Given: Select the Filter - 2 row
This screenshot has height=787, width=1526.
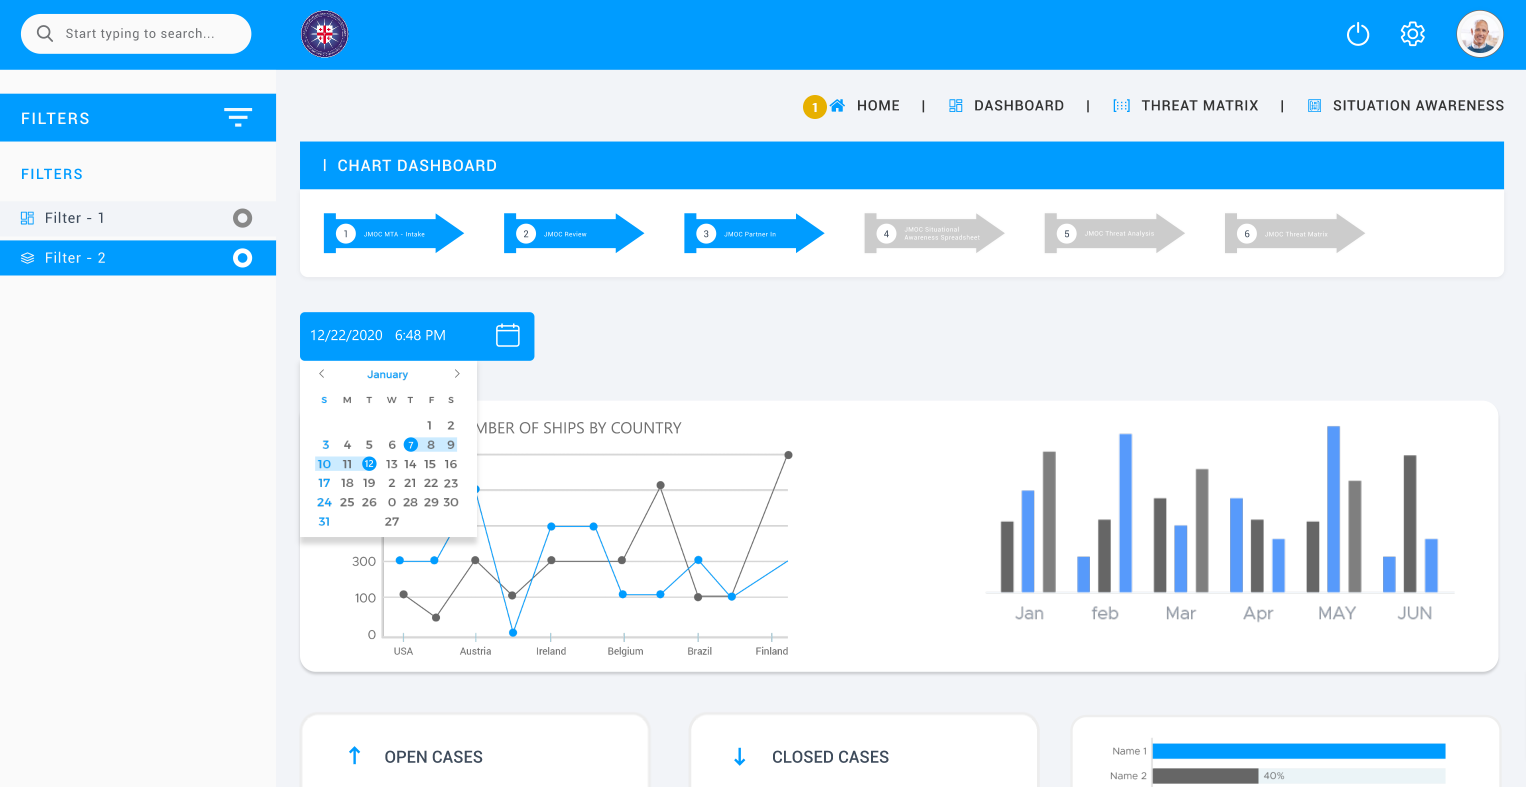Looking at the screenshot, I should pos(138,258).
